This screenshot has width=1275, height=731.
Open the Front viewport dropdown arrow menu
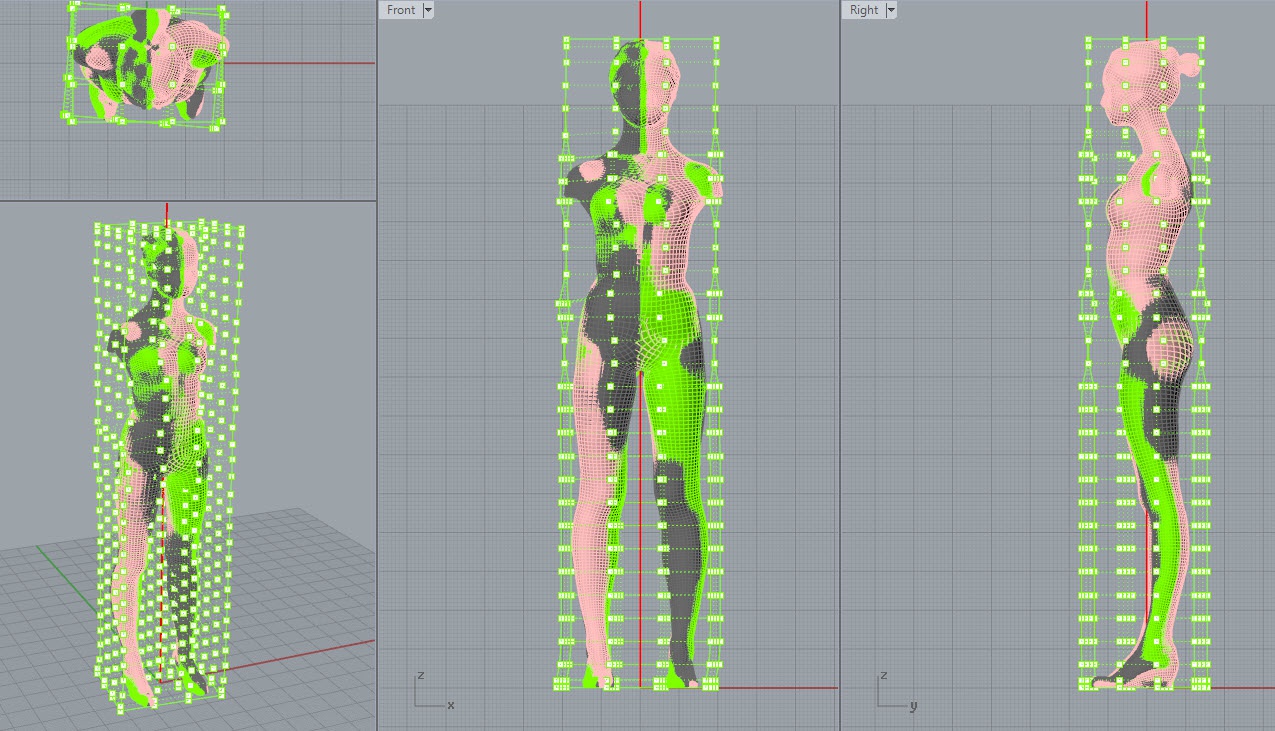pos(428,10)
